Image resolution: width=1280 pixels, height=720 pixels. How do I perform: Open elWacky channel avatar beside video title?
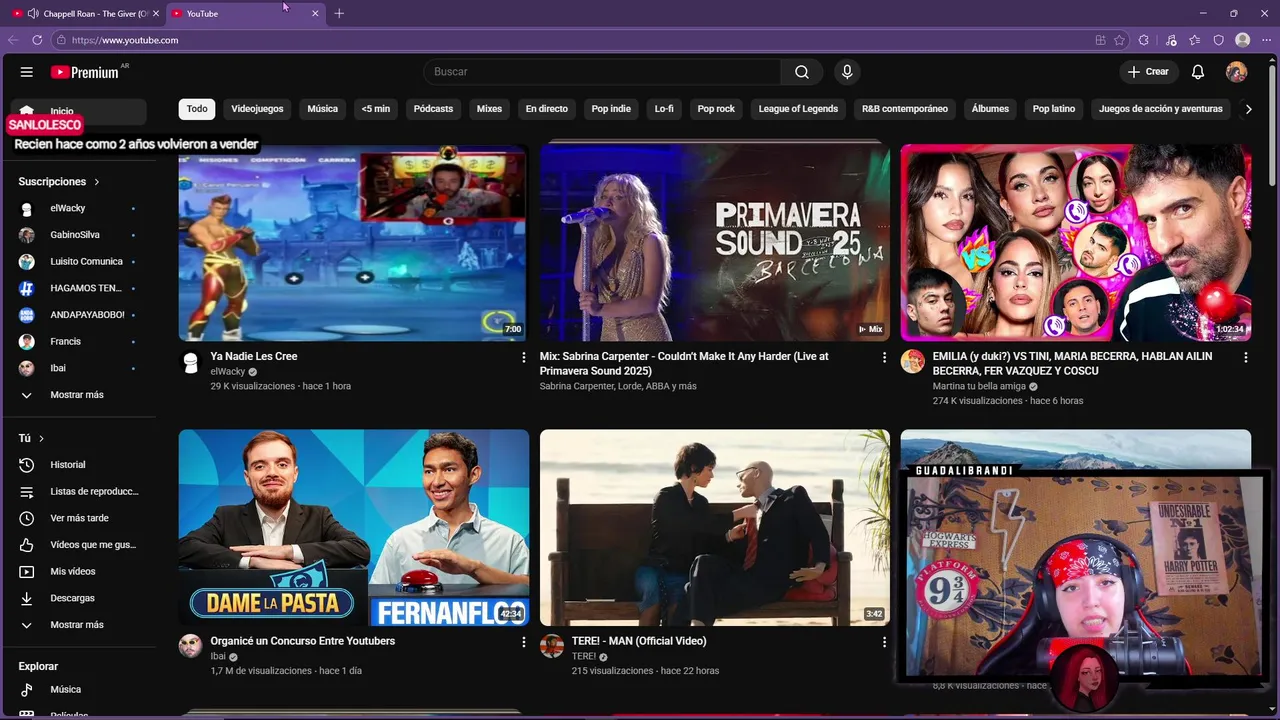[190, 362]
